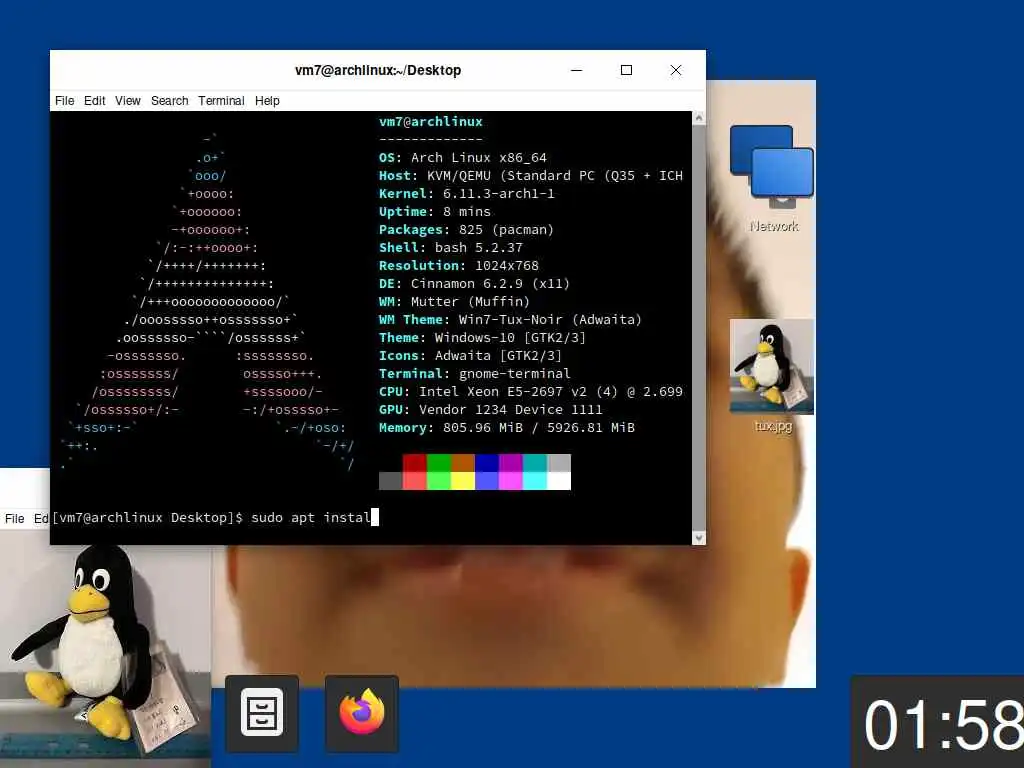This screenshot has height=768, width=1024.
Task: Click the 'Kernel: 6.11.3-arch1-1' line
Action: pos(466,193)
